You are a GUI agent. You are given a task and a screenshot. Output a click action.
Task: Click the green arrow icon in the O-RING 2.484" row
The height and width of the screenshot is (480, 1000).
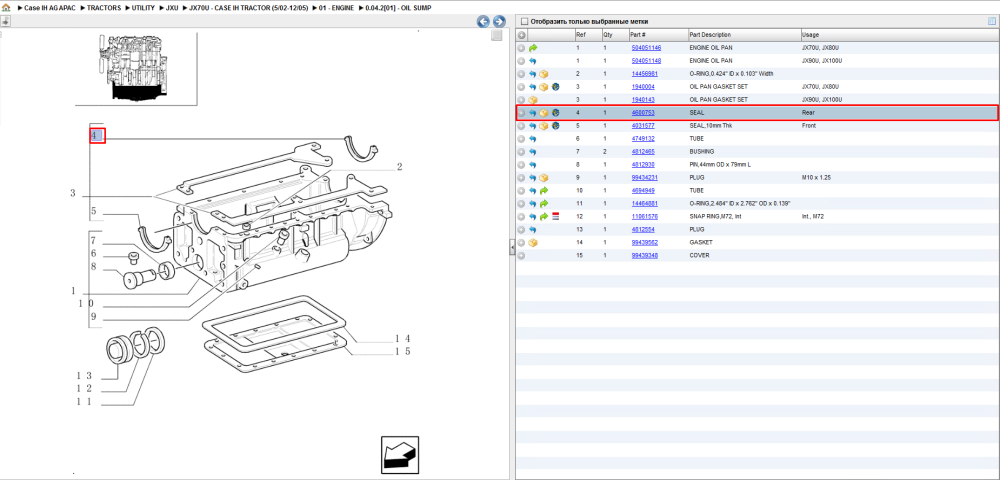(544, 203)
